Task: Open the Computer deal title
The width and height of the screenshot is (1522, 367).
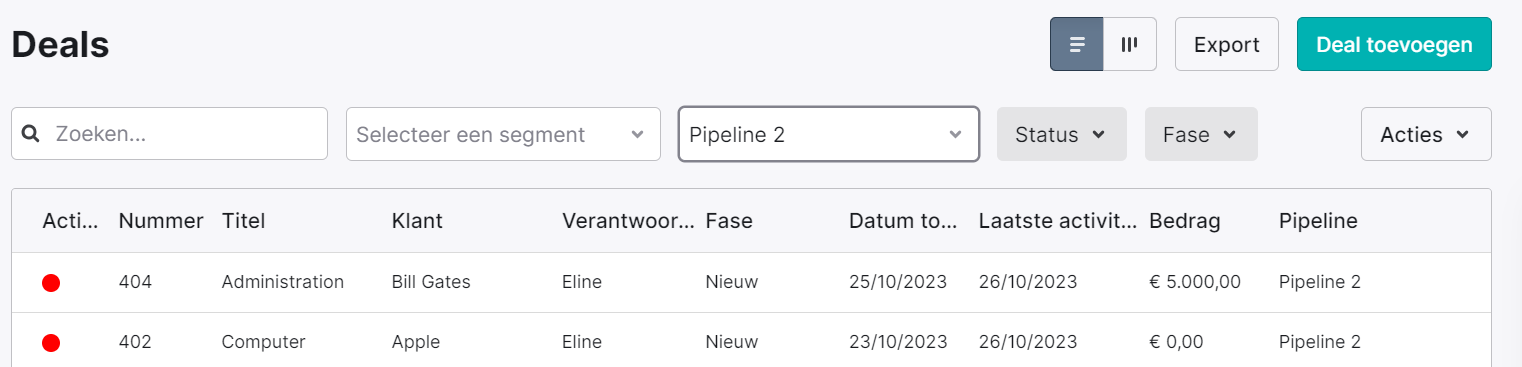Action: [263, 342]
